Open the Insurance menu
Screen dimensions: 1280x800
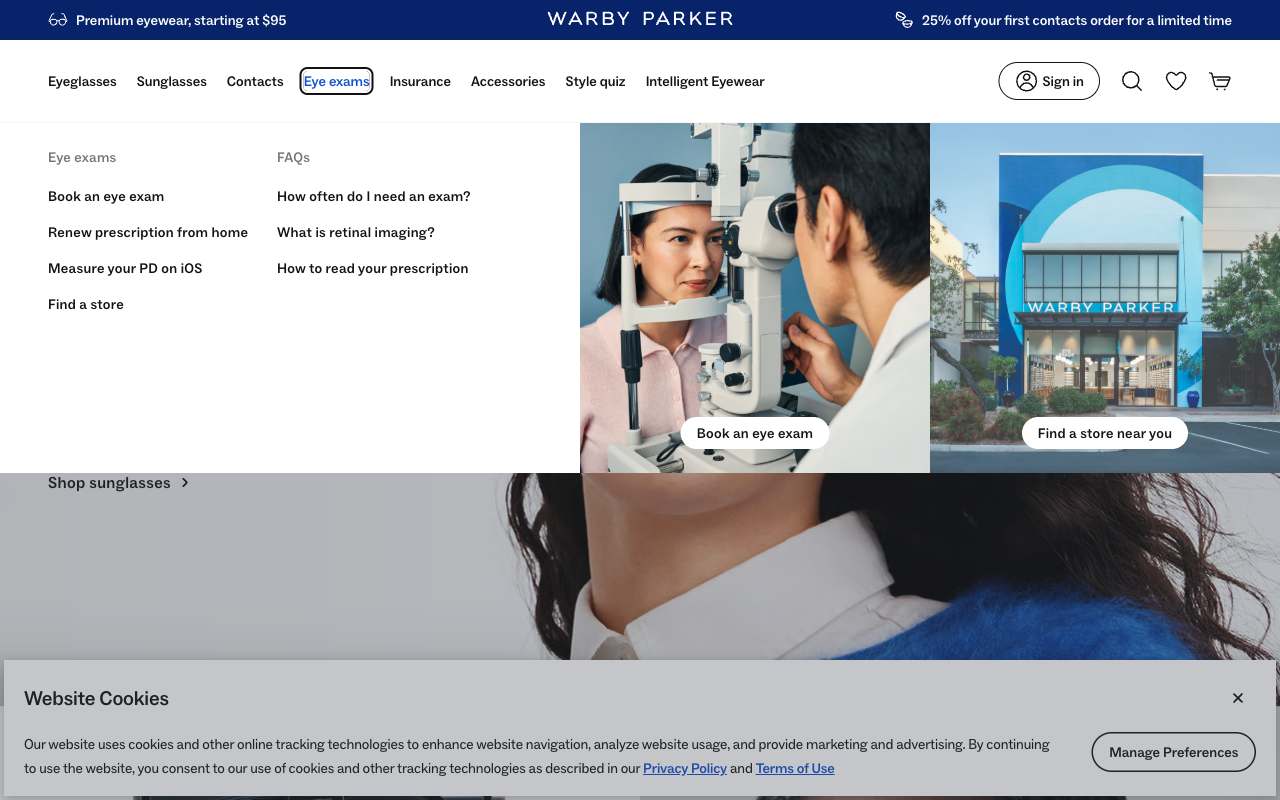click(x=420, y=82)
